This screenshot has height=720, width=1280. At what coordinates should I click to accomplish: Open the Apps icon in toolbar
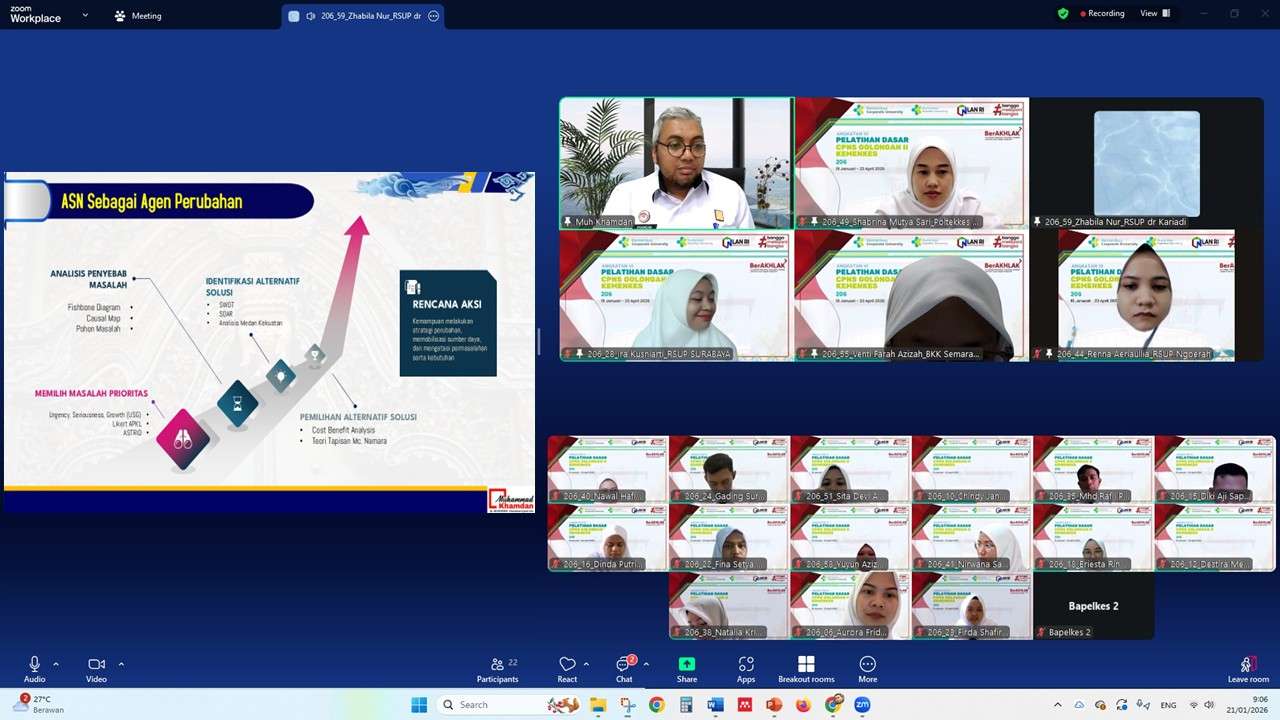pos(746,667)
